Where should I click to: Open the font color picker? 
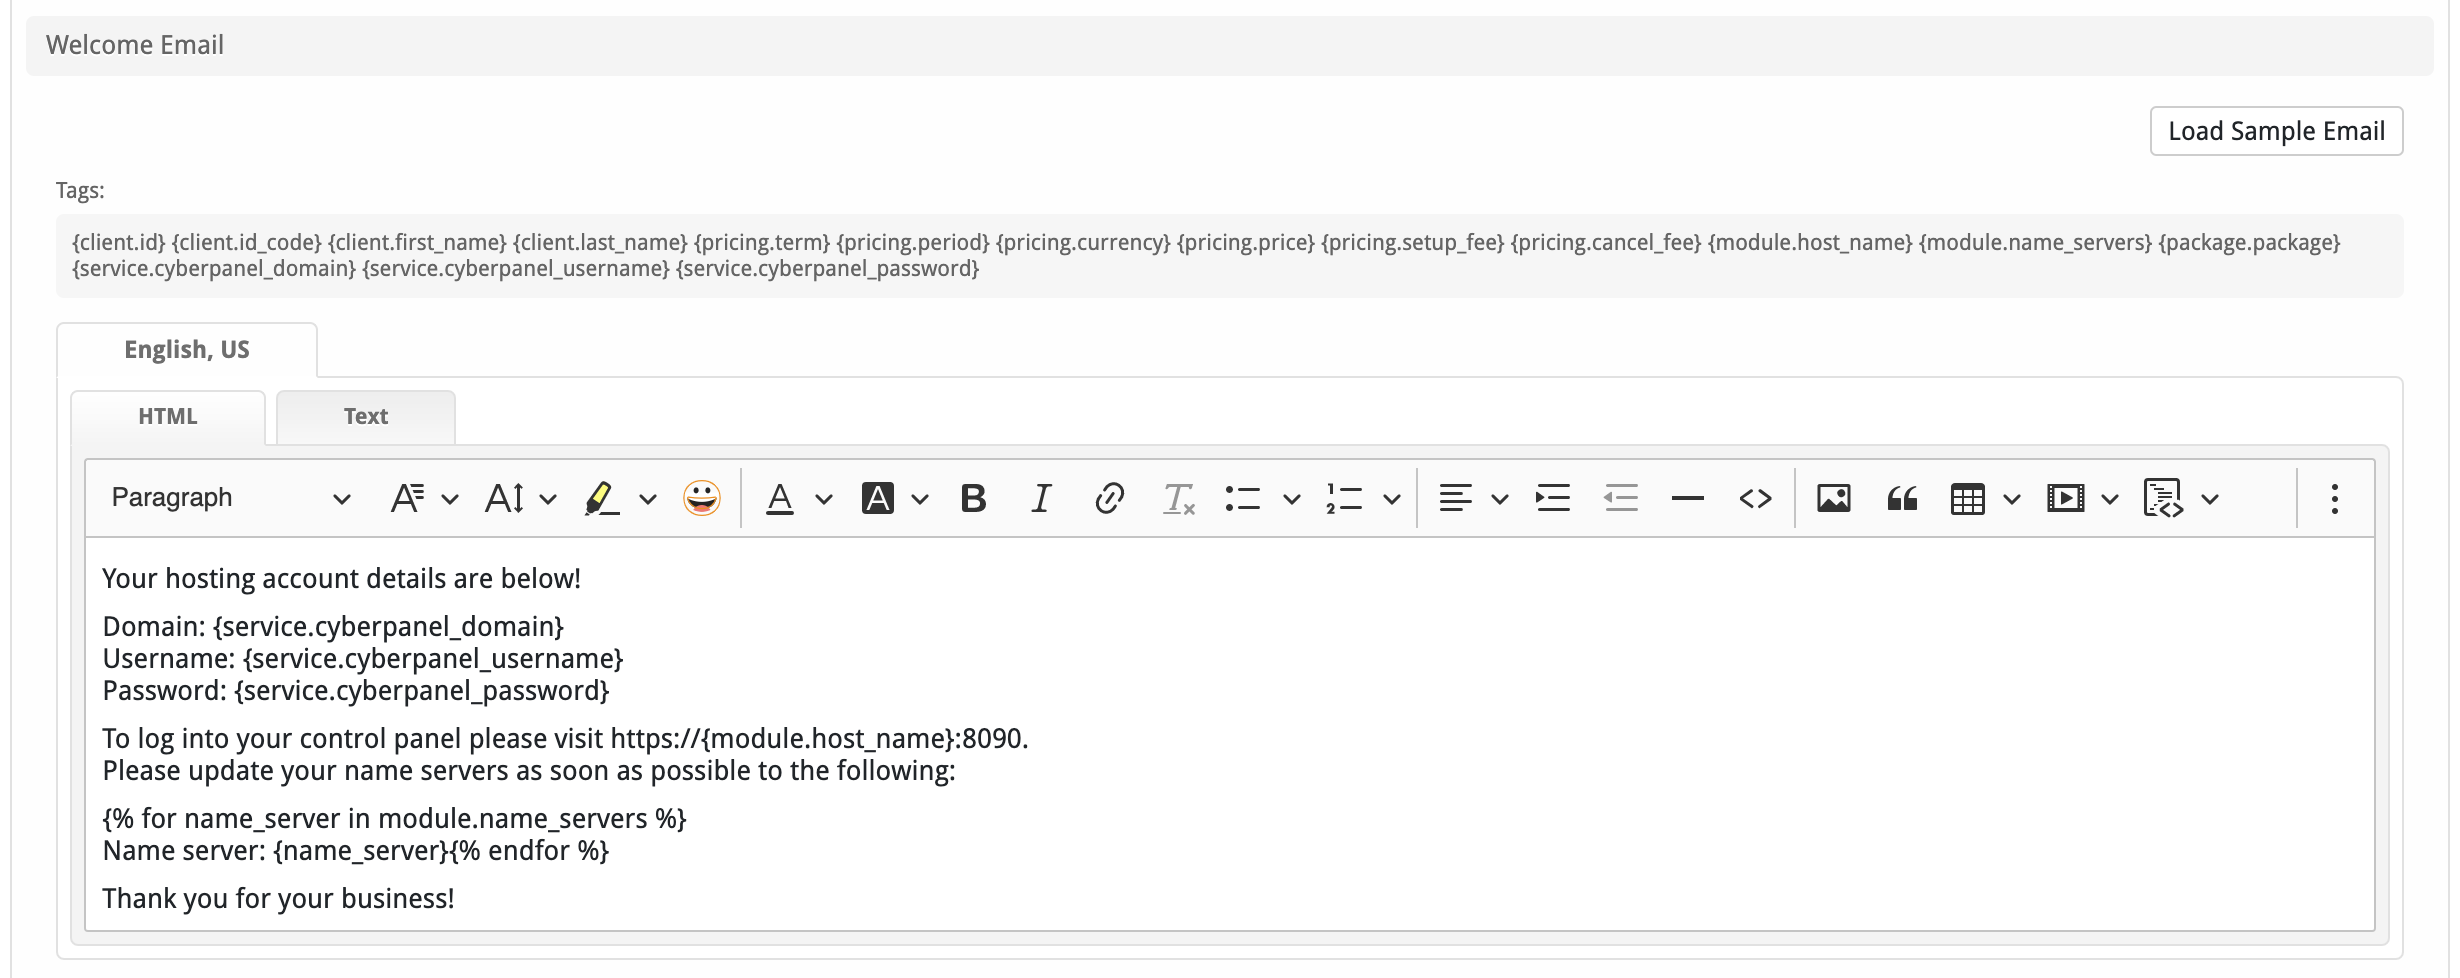pos(797,498)
